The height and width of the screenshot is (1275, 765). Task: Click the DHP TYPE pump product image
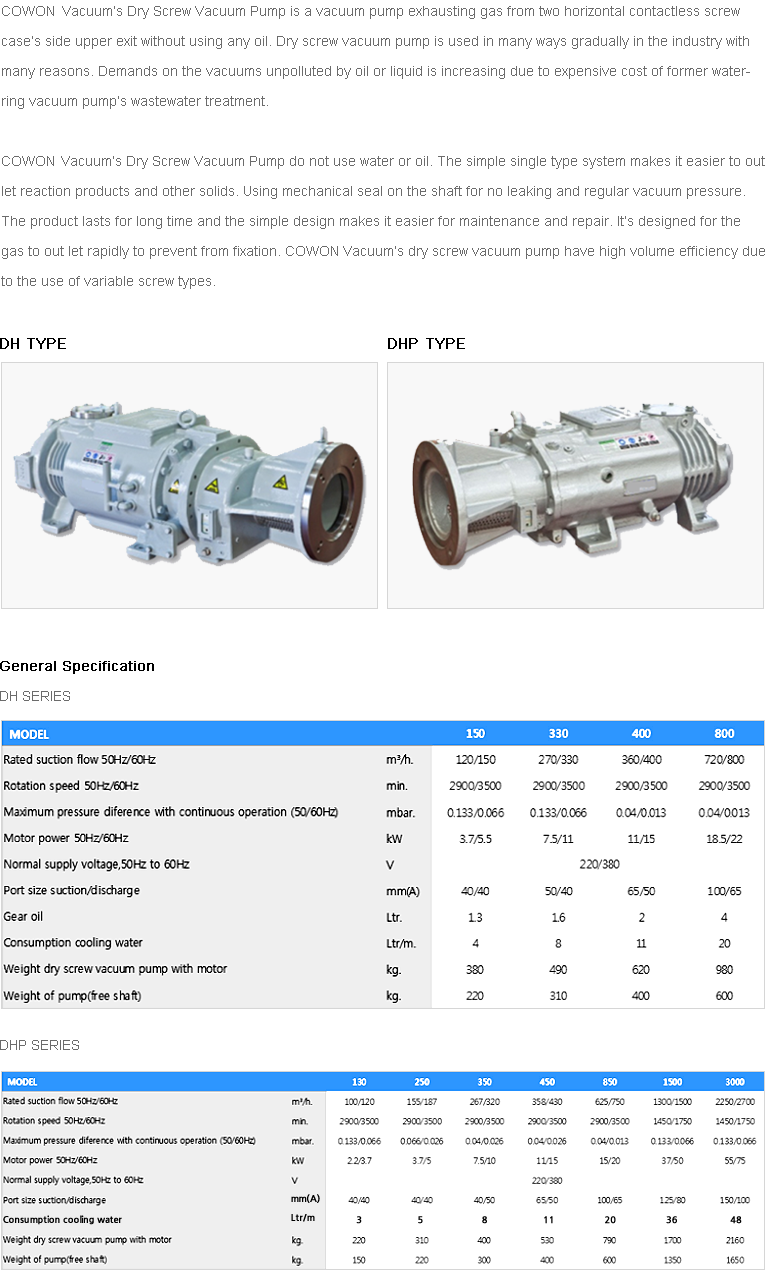click(x=575, y=485)
